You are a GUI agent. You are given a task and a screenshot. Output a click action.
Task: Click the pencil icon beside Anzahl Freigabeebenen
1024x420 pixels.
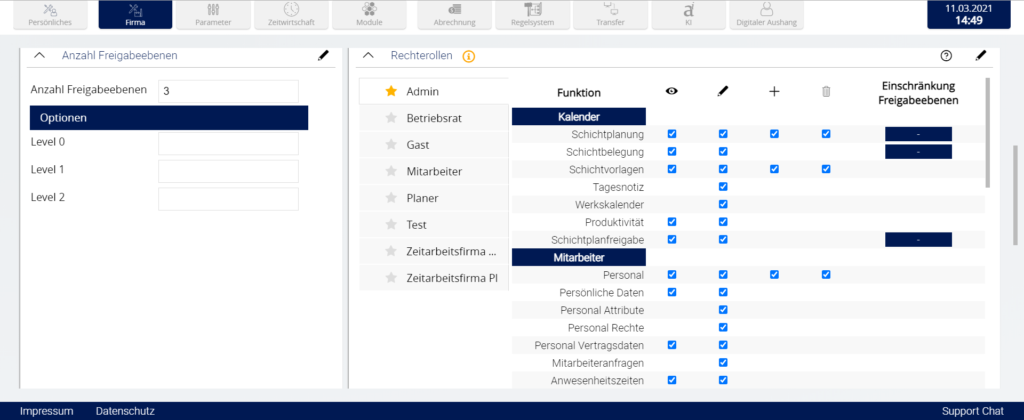pyautogui.click(x=323, y=56)
